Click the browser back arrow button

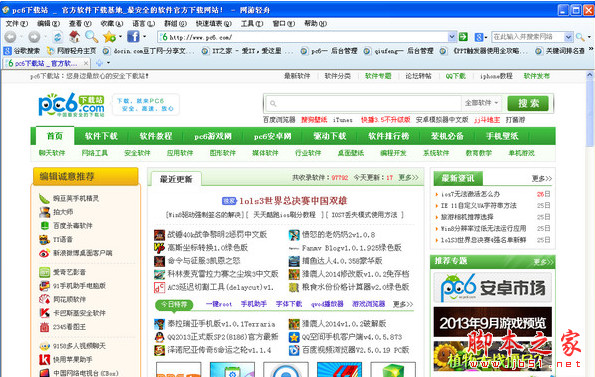tap(10, 37)
